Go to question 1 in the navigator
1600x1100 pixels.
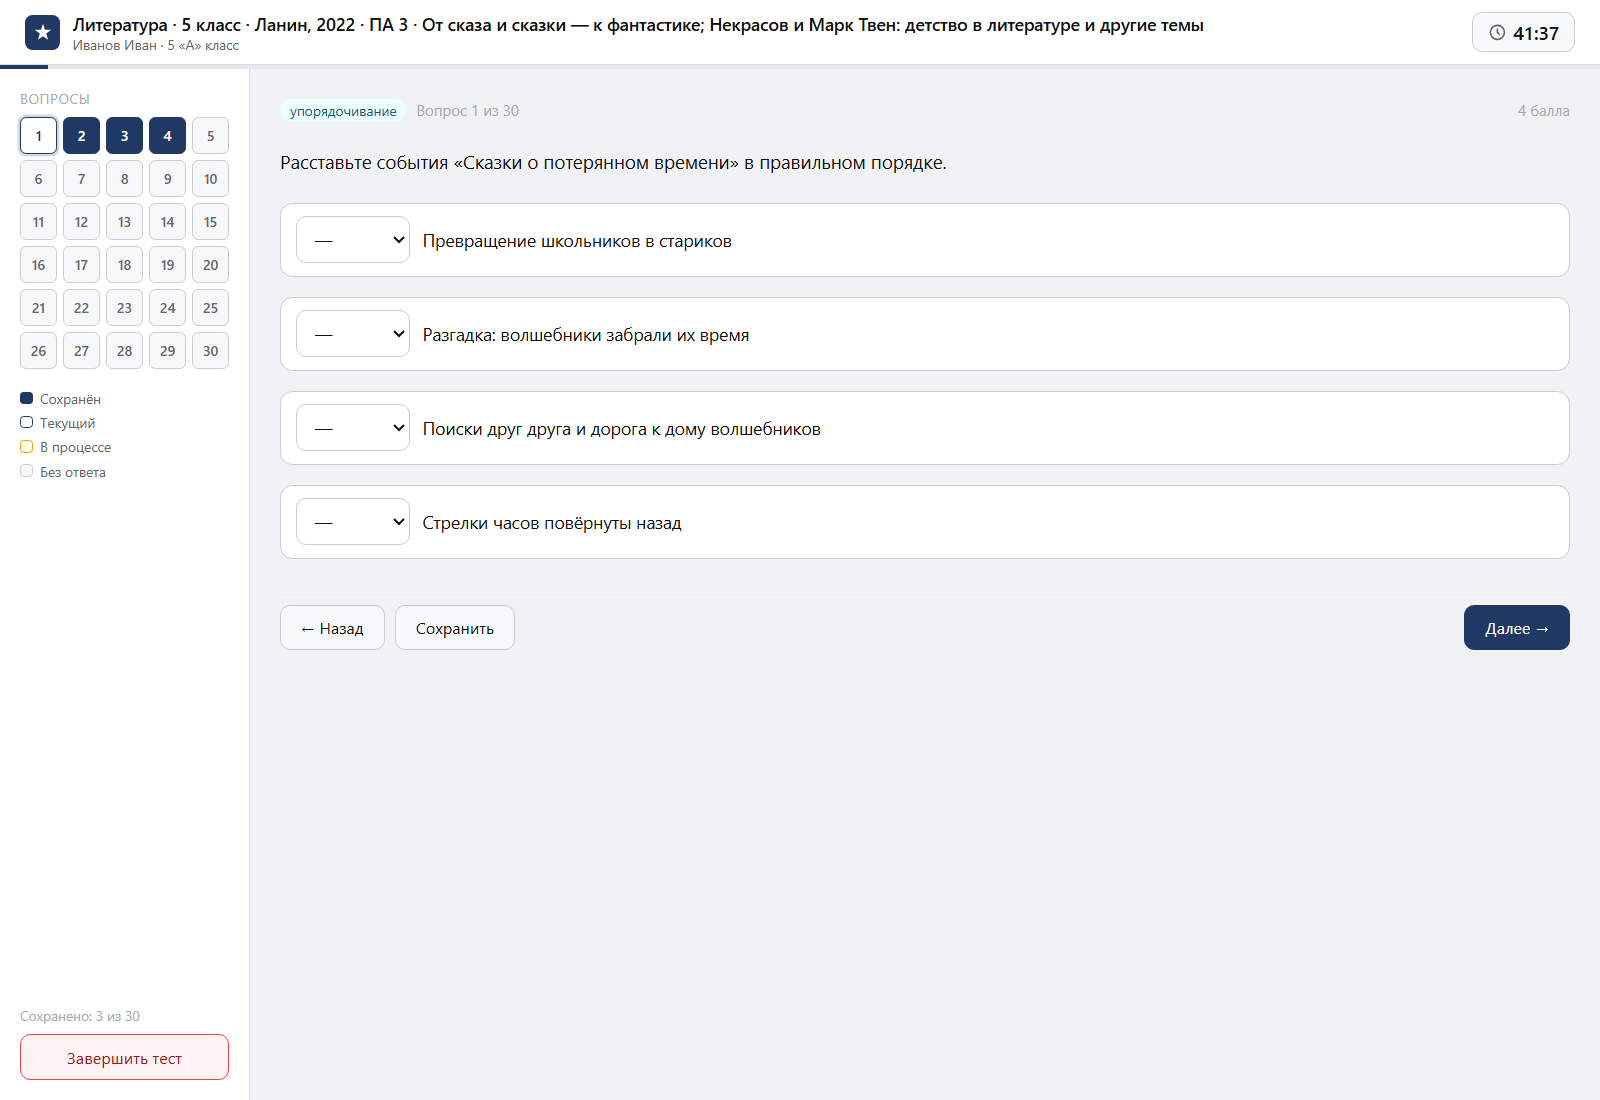(38, 136)
